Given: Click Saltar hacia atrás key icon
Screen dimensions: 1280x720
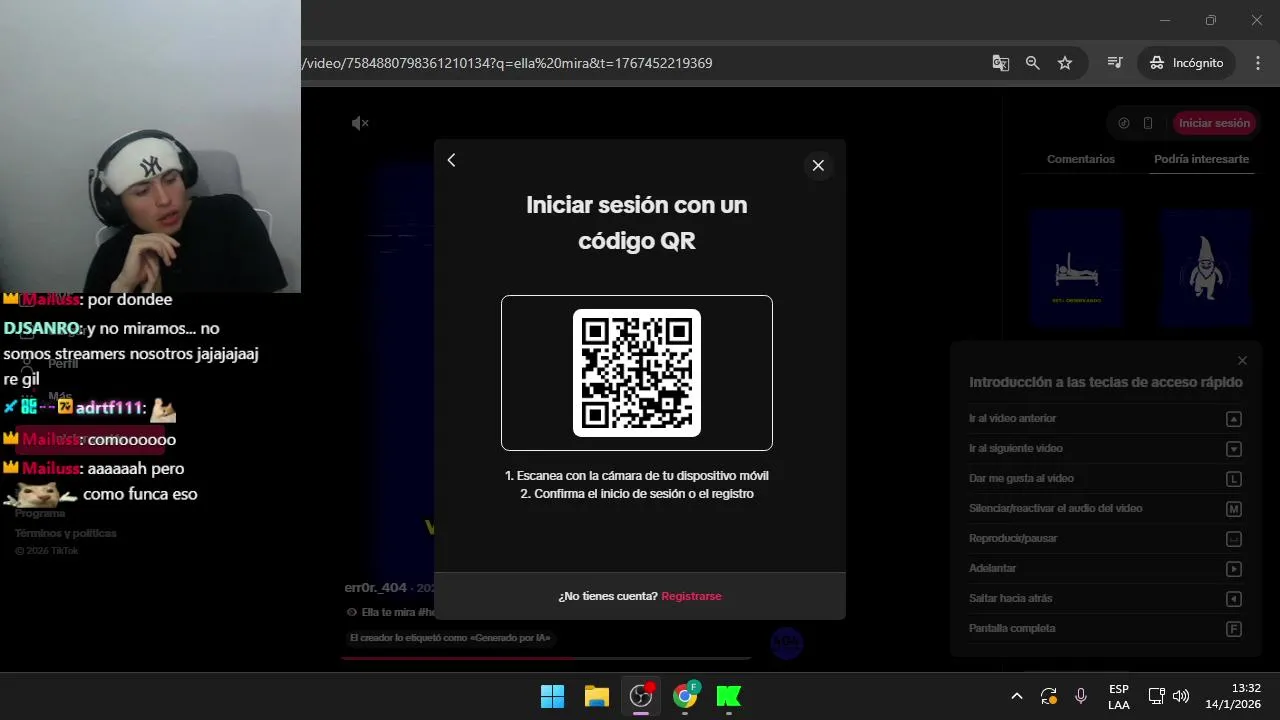Looking at the screenshot, I should pos(1234,599).
